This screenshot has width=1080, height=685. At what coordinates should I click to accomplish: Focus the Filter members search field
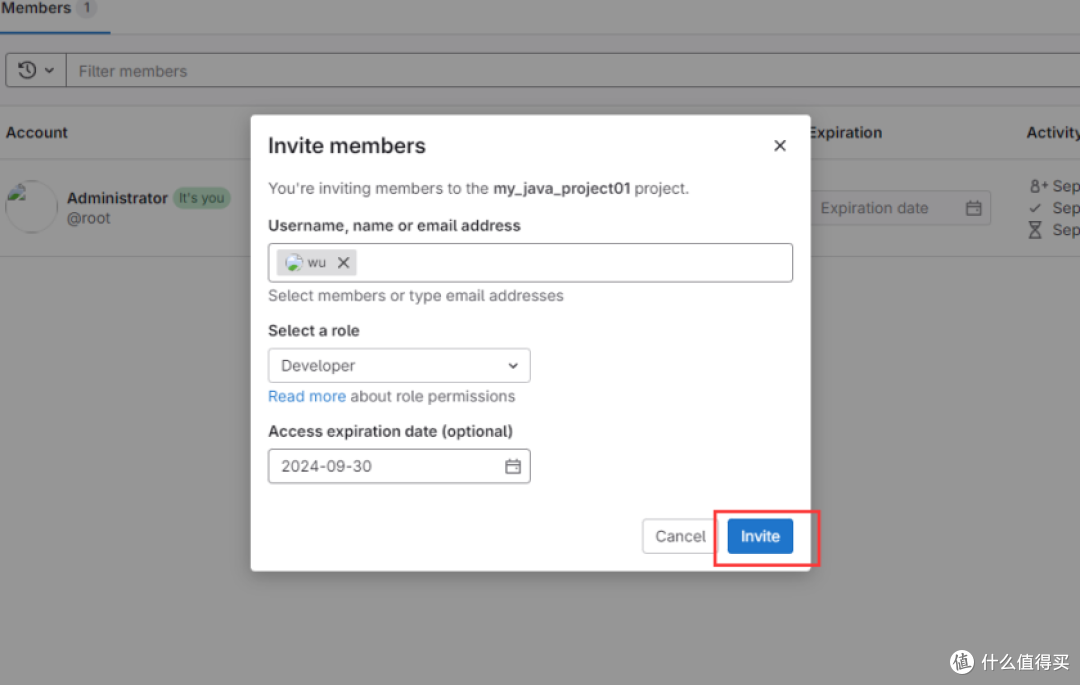pyautogui.click(x=573, y=70)
